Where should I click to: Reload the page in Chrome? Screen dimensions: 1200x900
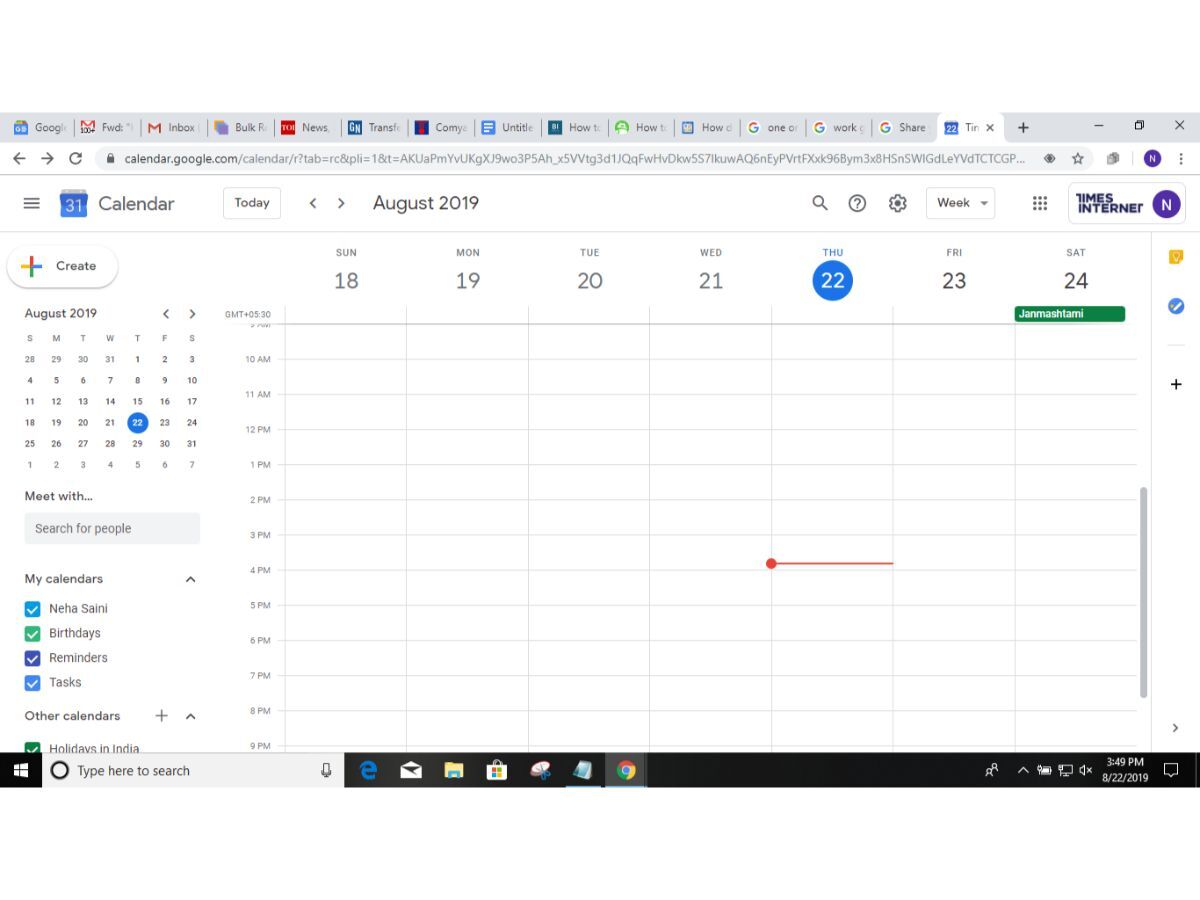(75, 158)
